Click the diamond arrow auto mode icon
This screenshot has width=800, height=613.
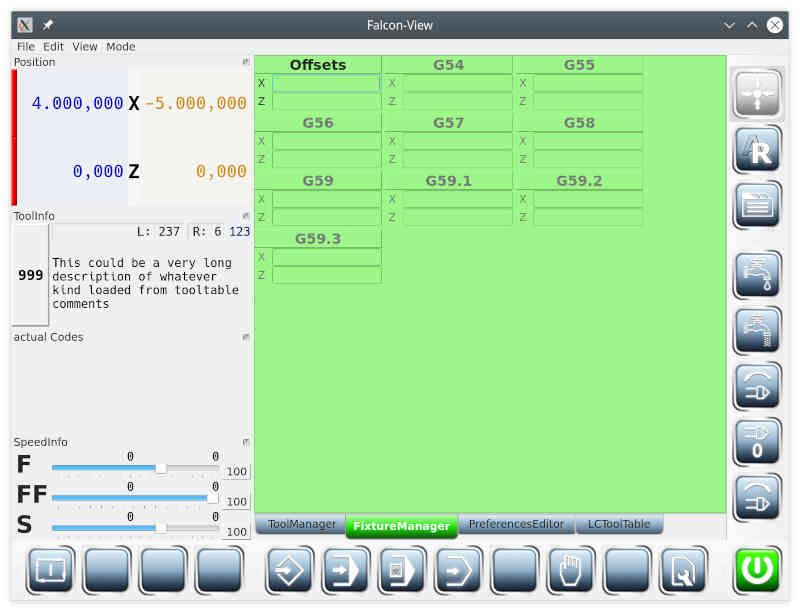click(x=290, y=570)
